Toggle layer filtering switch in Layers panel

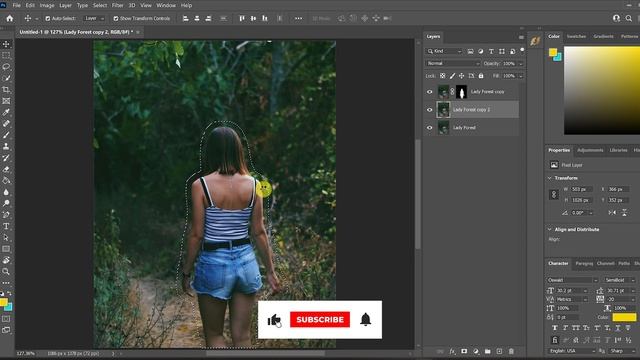click(x=522, y=50)
